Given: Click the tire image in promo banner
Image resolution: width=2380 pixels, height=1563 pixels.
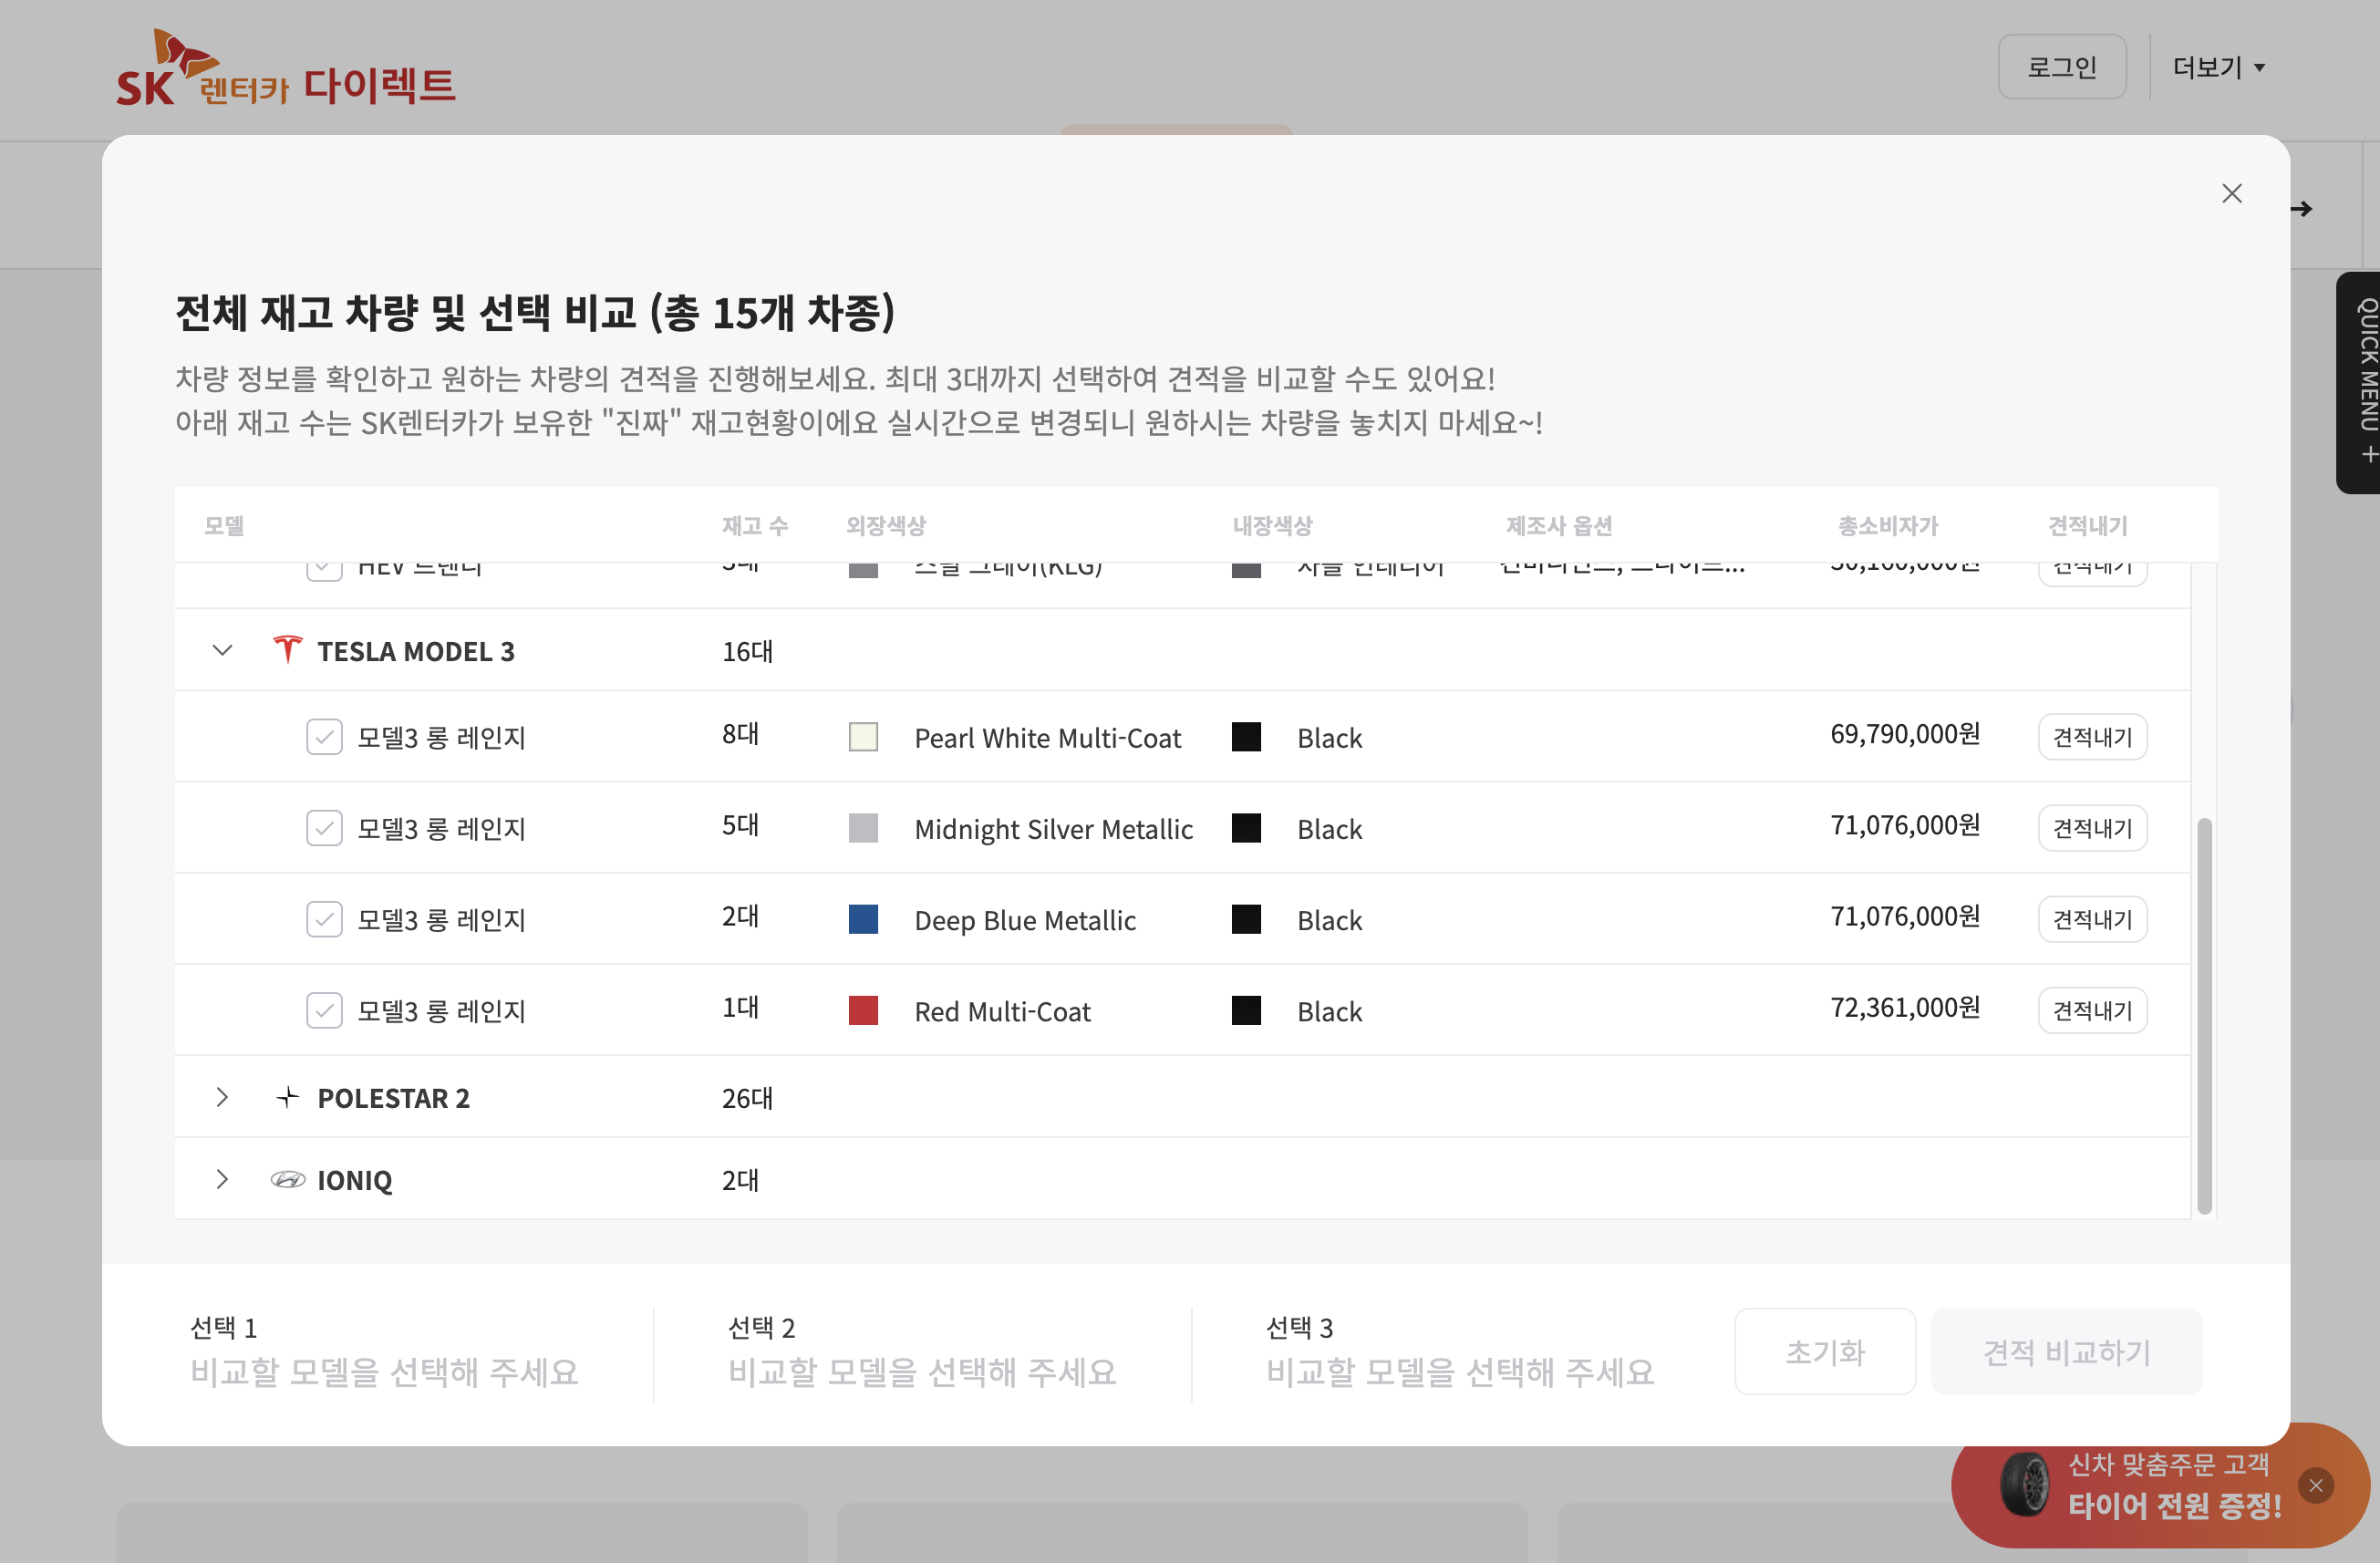Looking at the screenshot, I should (2025, 1484).
